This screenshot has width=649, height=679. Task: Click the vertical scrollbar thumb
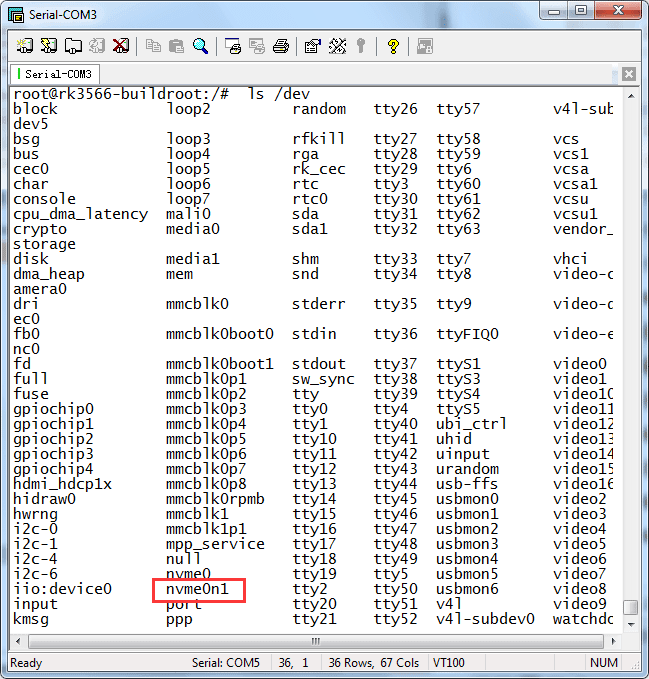(631, 607)
